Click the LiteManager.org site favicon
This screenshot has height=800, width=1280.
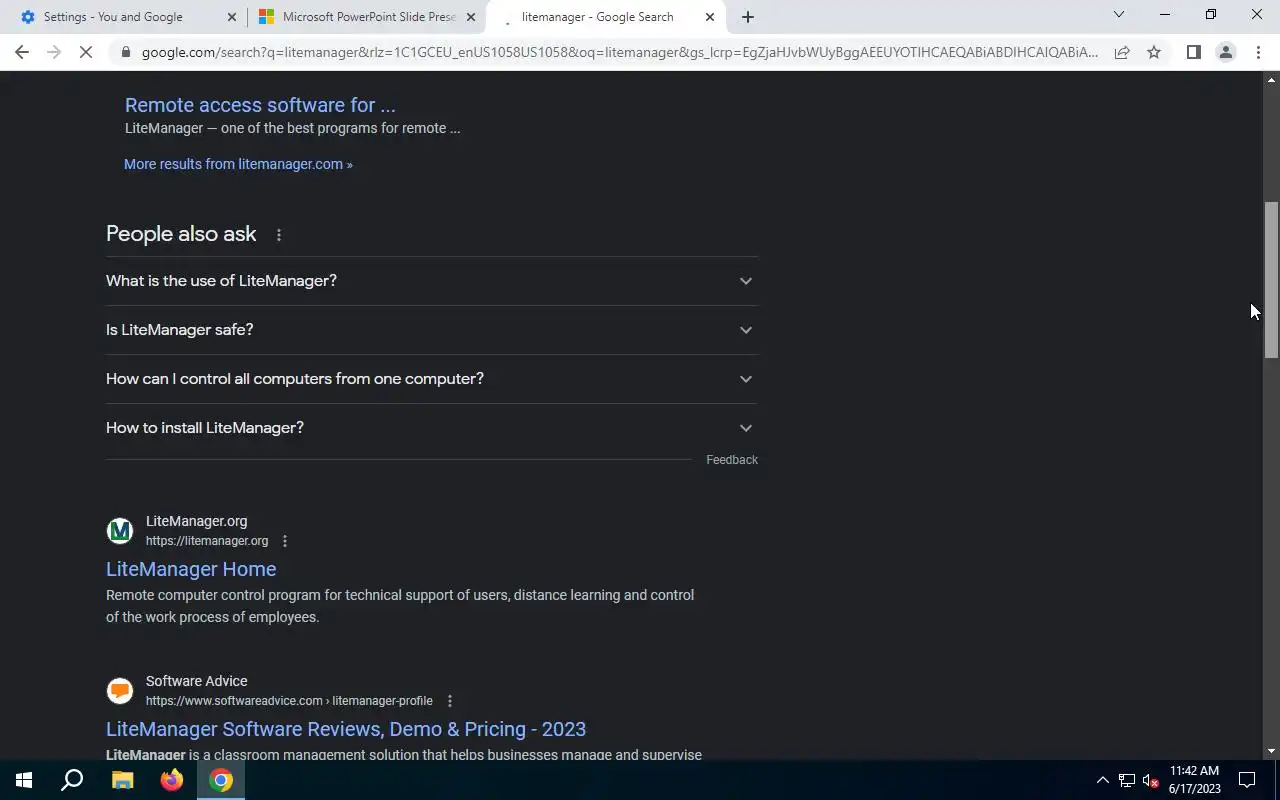(x=120, y=531)
